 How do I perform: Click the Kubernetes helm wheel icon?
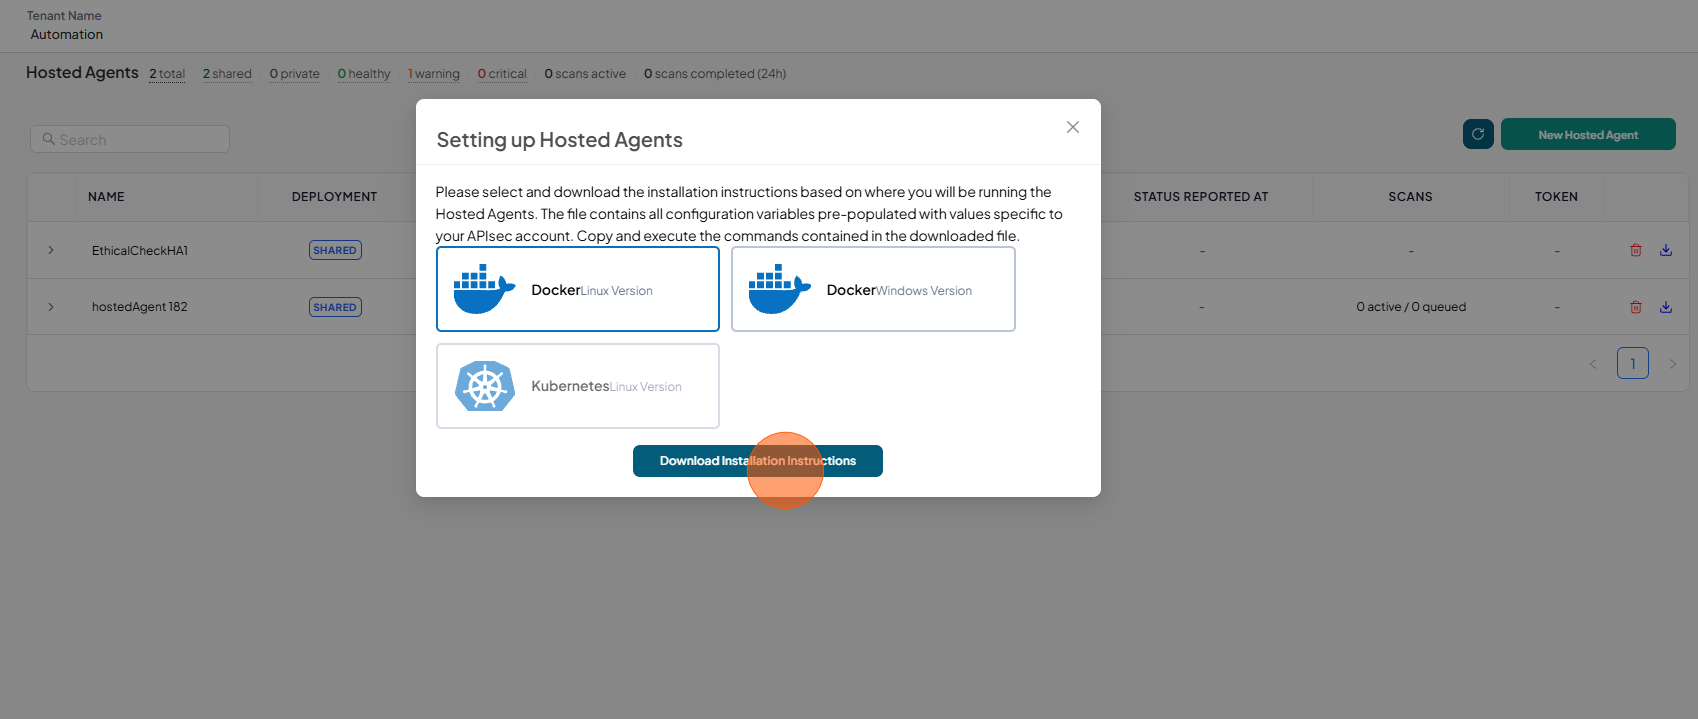pyautogui.click(x=485, y=386)
